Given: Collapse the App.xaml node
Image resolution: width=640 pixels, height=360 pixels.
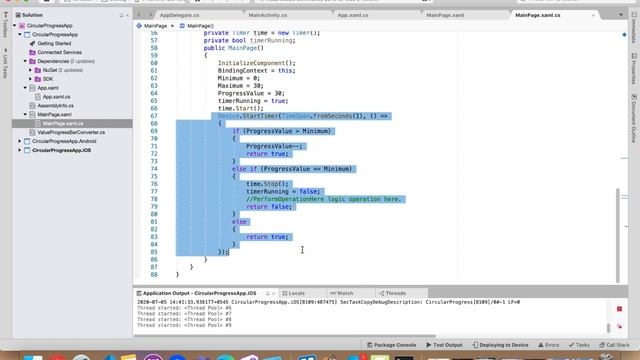Looking at the screenshot, I should (x=25, y=88).
